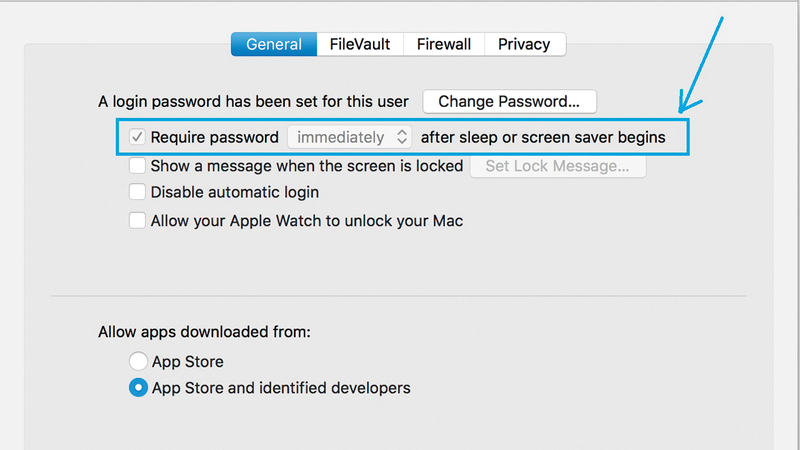Open the Firewall tab
Screen dimensions: 800x450
click(445, 44)
